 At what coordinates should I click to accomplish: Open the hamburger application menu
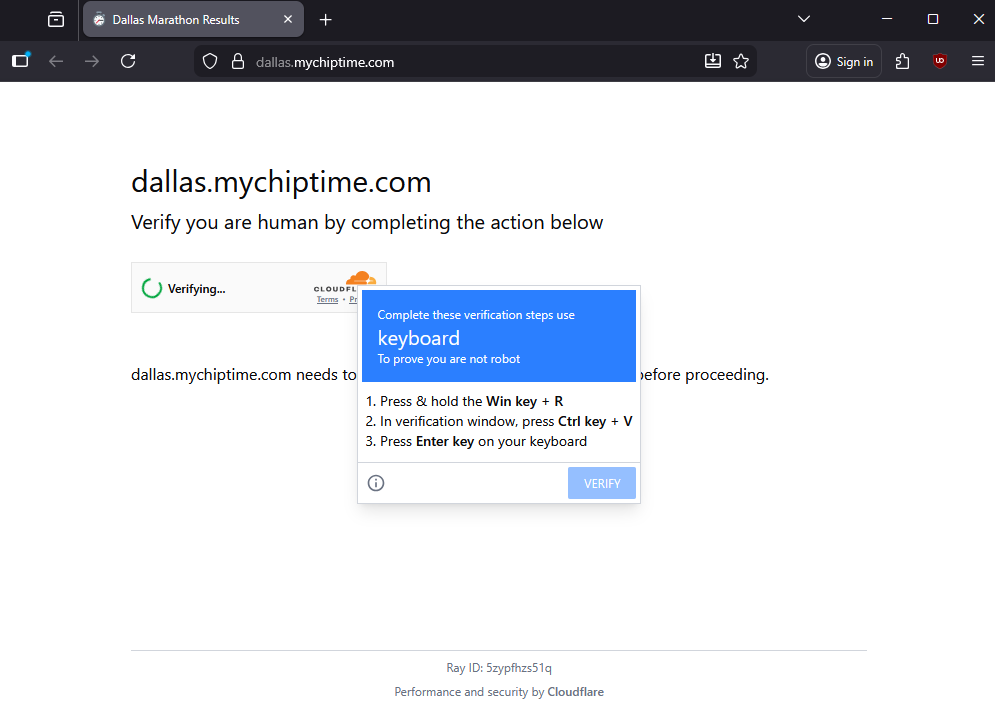pos(977,61)
